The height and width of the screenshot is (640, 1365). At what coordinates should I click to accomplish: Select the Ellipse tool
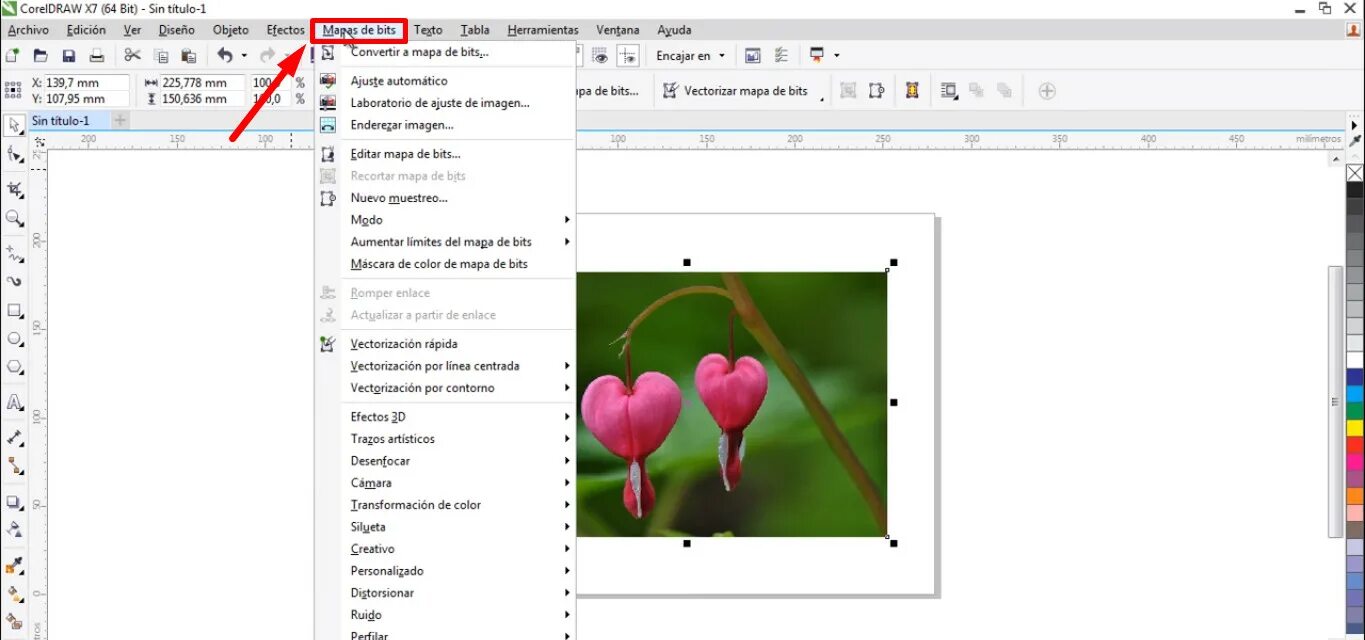coord(15,339)
